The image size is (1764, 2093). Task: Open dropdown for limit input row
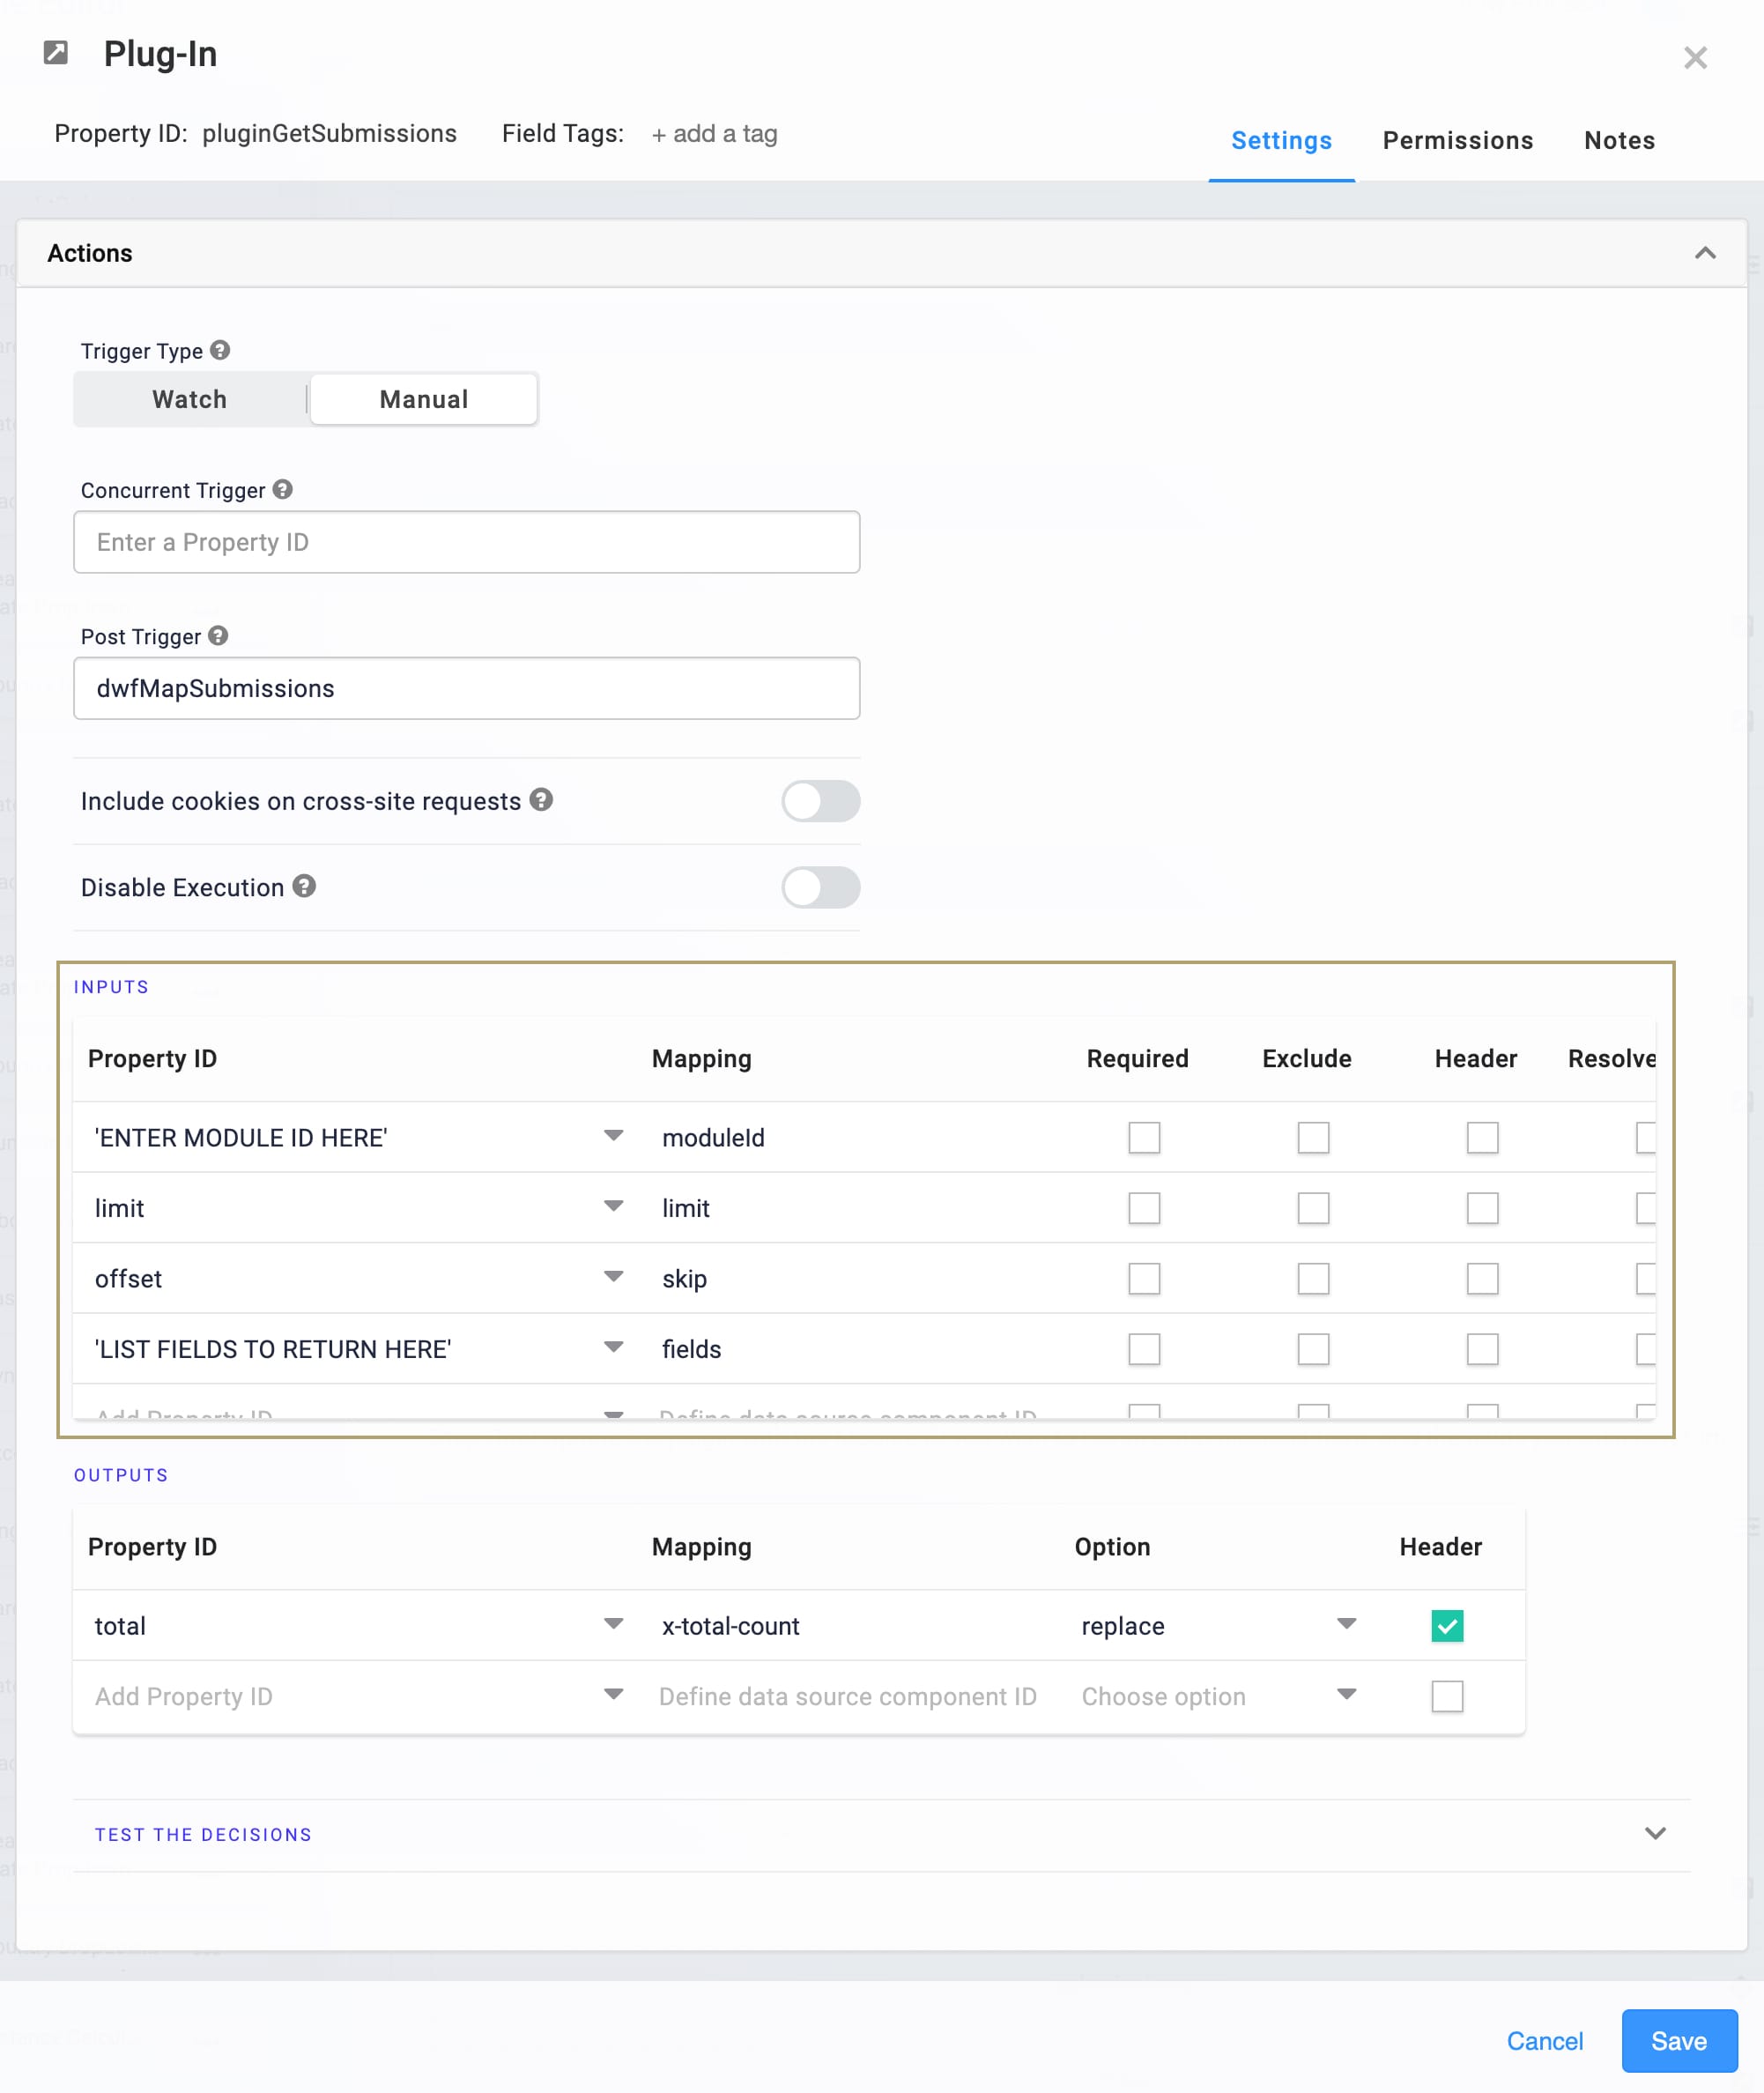point(614,1206)
